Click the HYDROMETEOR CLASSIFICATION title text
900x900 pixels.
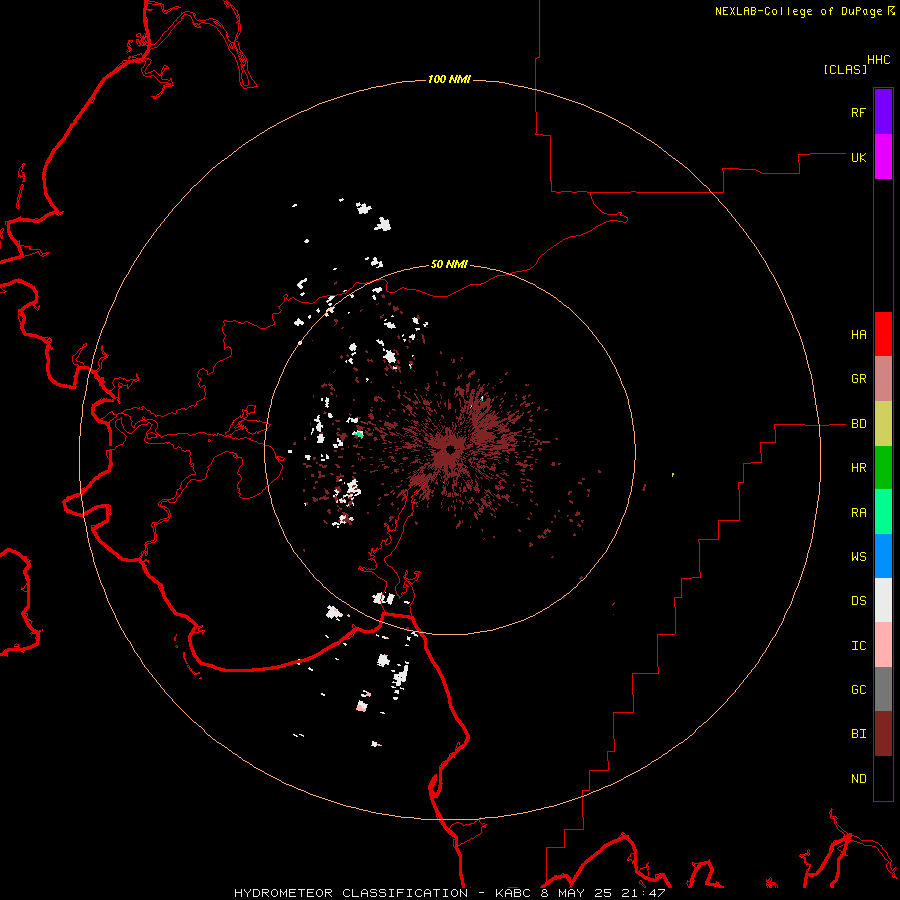(351, 893)
